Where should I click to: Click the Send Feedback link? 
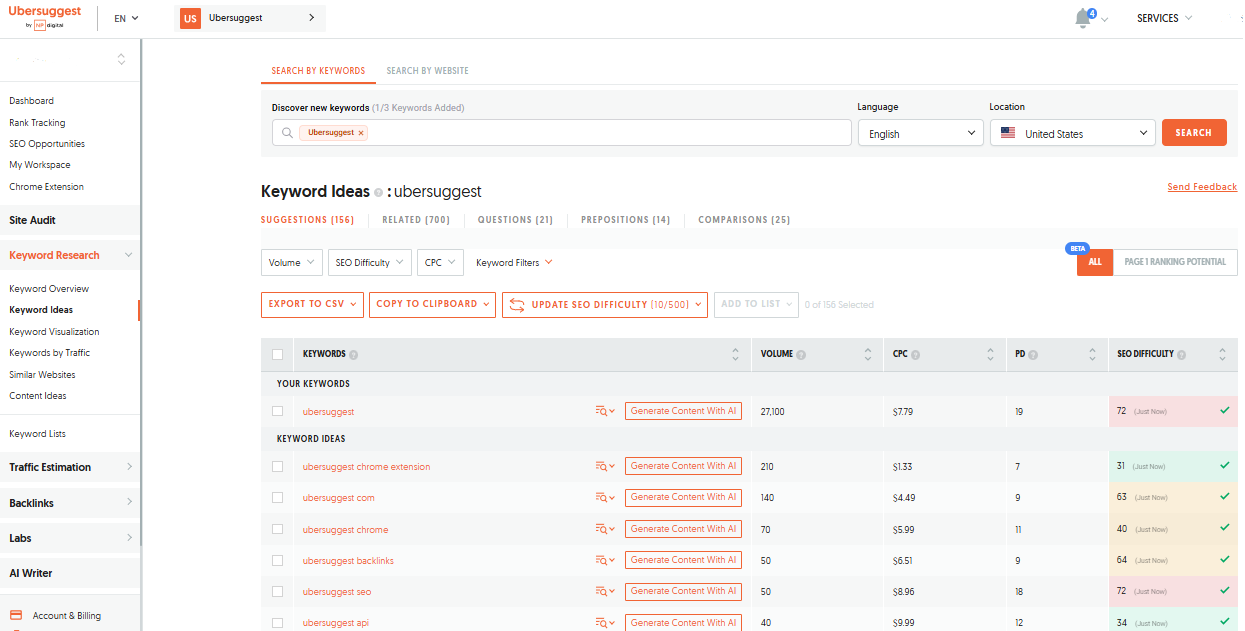click(x=1202, y=187)
